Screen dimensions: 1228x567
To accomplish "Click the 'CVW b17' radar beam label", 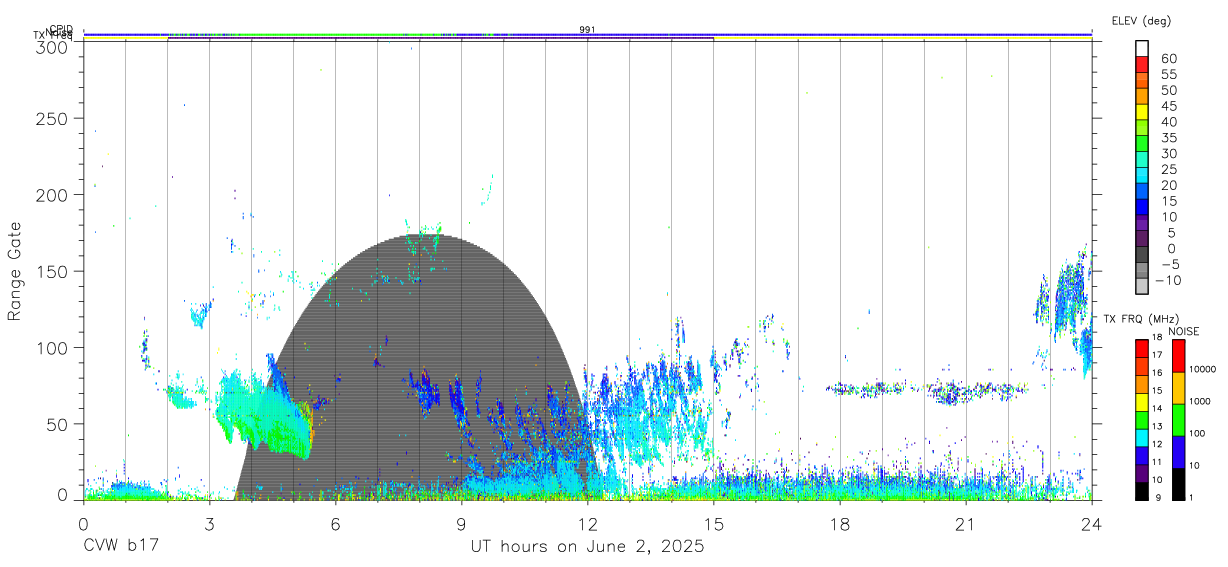I will [x=121, y=547].
